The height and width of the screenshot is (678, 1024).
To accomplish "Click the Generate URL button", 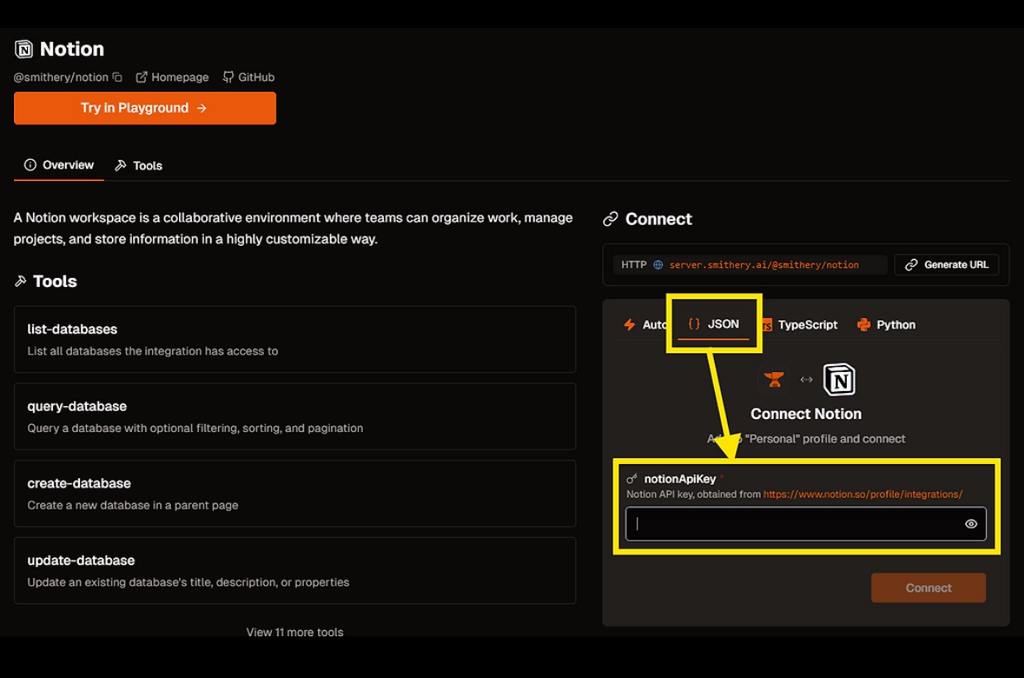I will pyautogui.click(x=946, y=265).
